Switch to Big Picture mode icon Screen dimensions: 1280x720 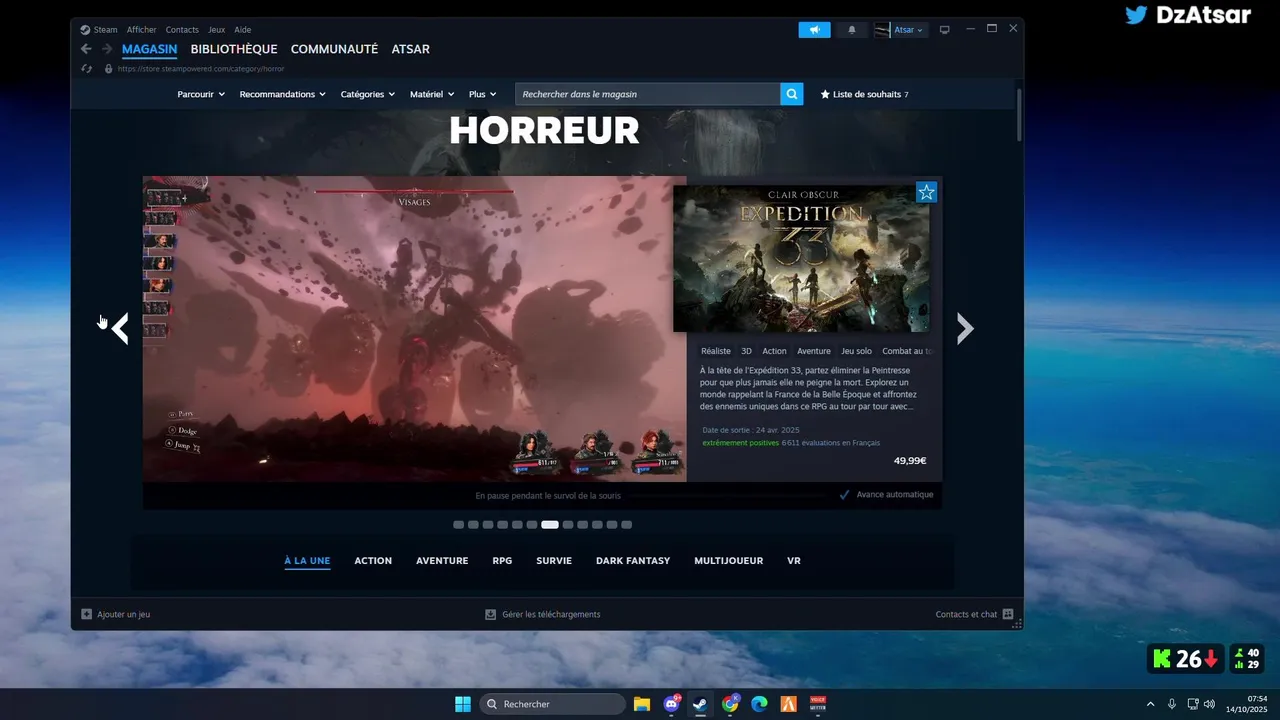(944, 30)
